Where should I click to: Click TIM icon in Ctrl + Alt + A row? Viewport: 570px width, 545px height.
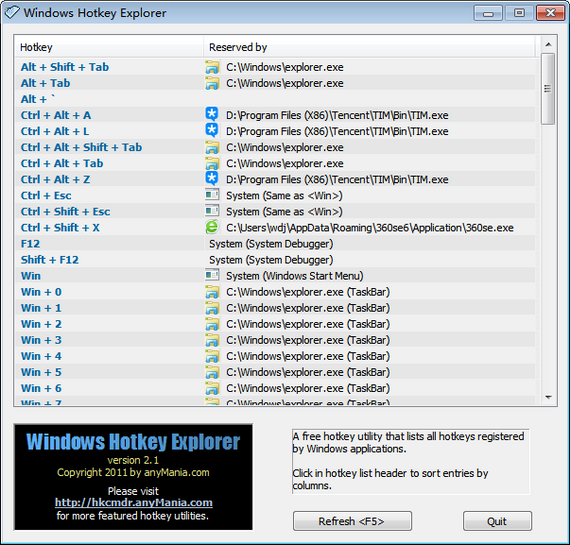212,115
